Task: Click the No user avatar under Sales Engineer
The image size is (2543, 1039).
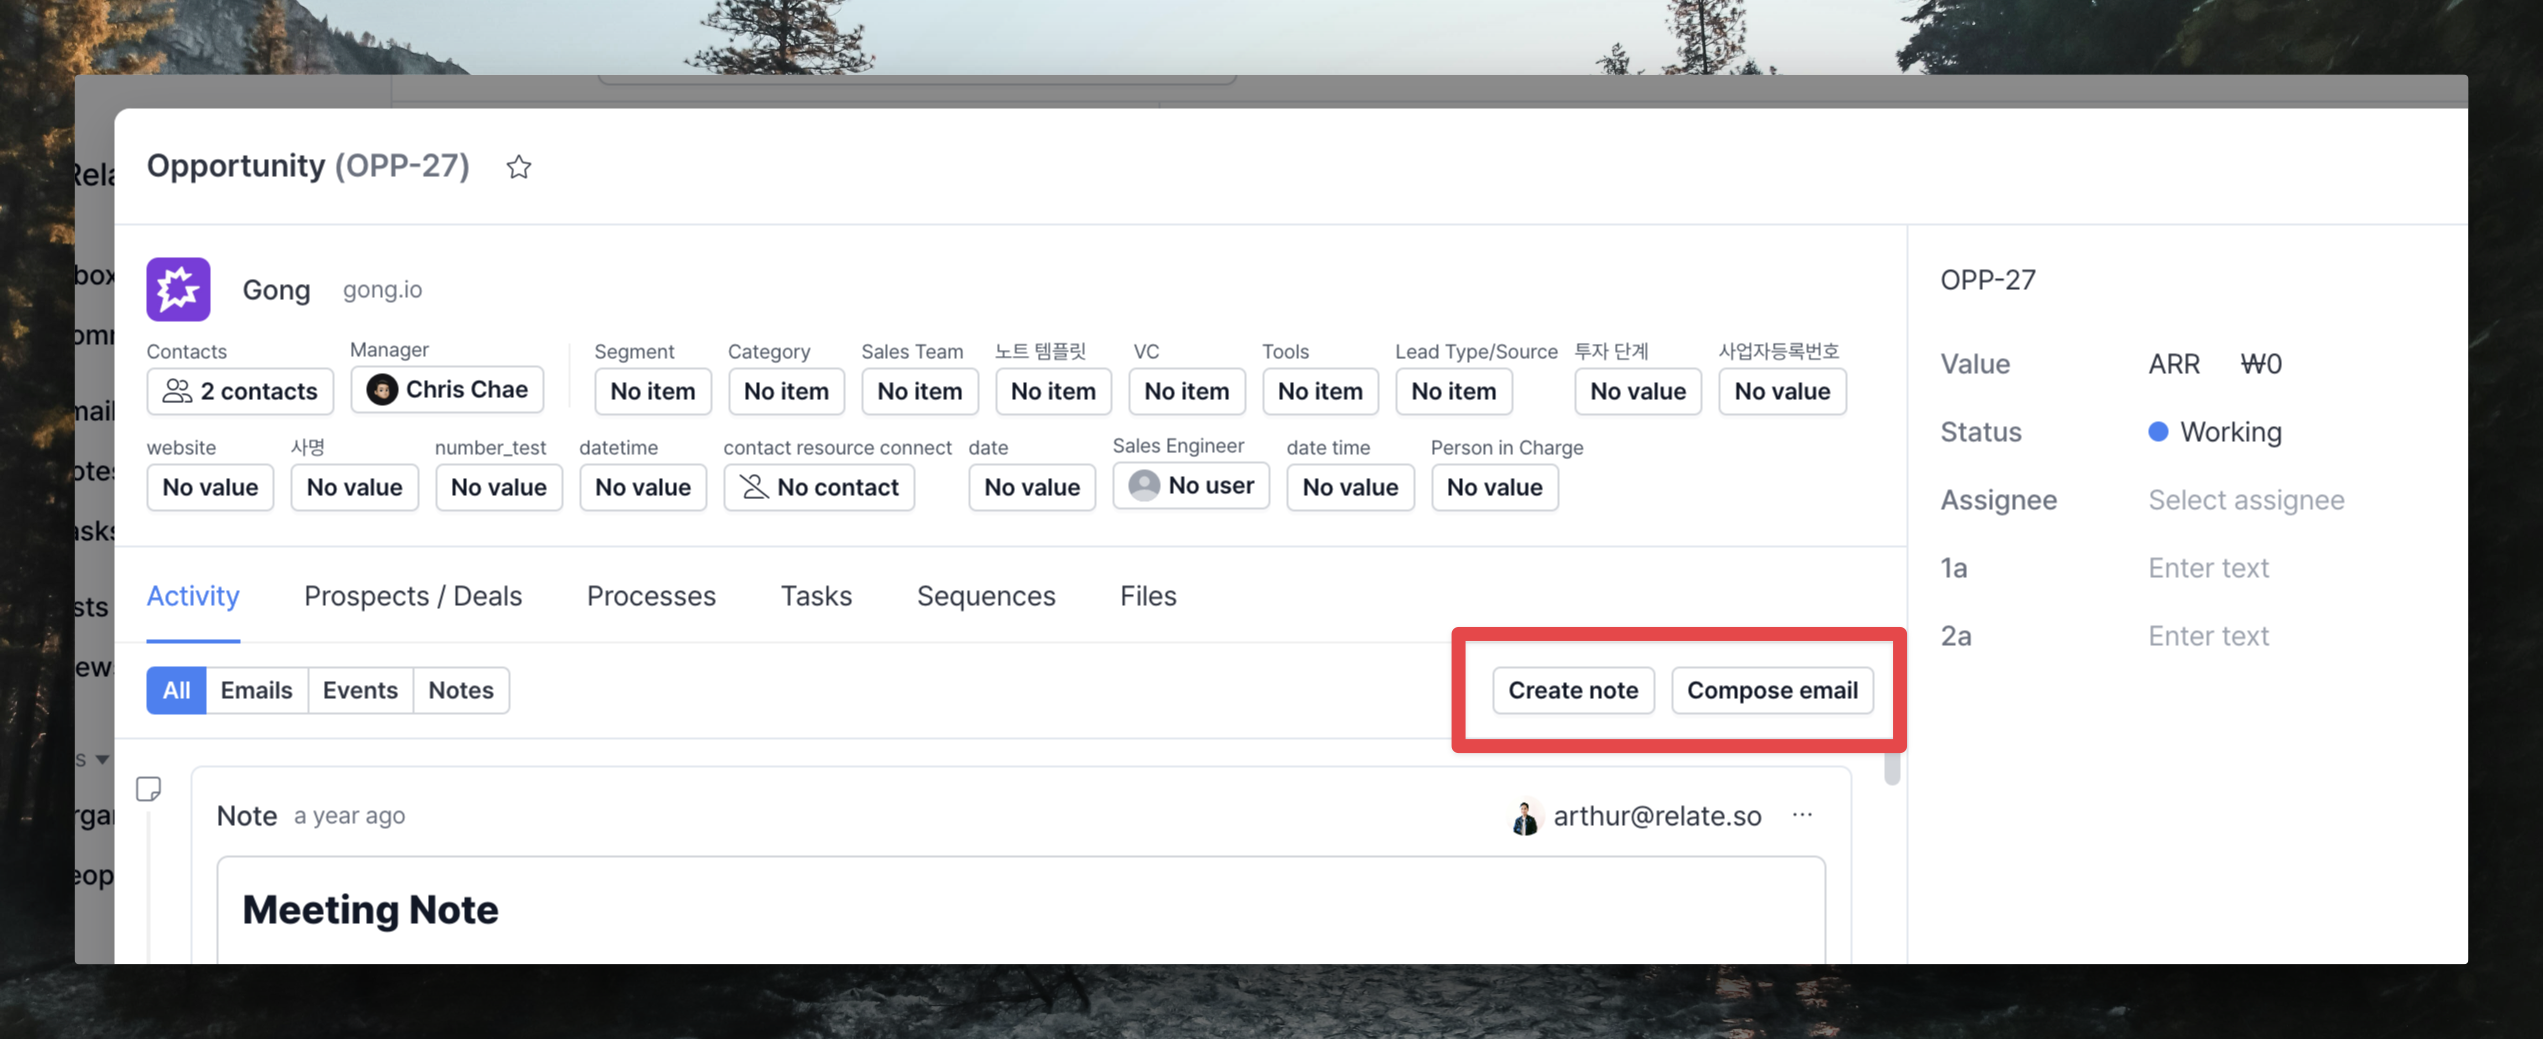Action: coord(1144,485)
